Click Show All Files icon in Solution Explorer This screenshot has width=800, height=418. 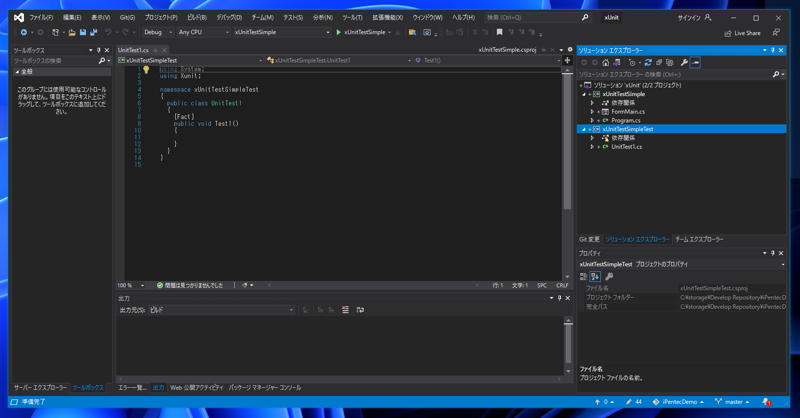(670, 62)
